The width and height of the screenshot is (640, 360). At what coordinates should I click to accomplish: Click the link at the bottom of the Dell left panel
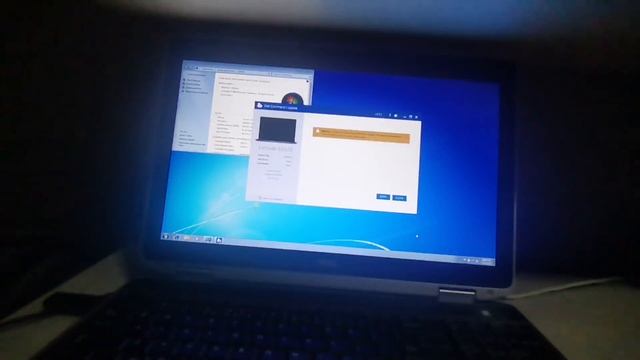(272, 199)
